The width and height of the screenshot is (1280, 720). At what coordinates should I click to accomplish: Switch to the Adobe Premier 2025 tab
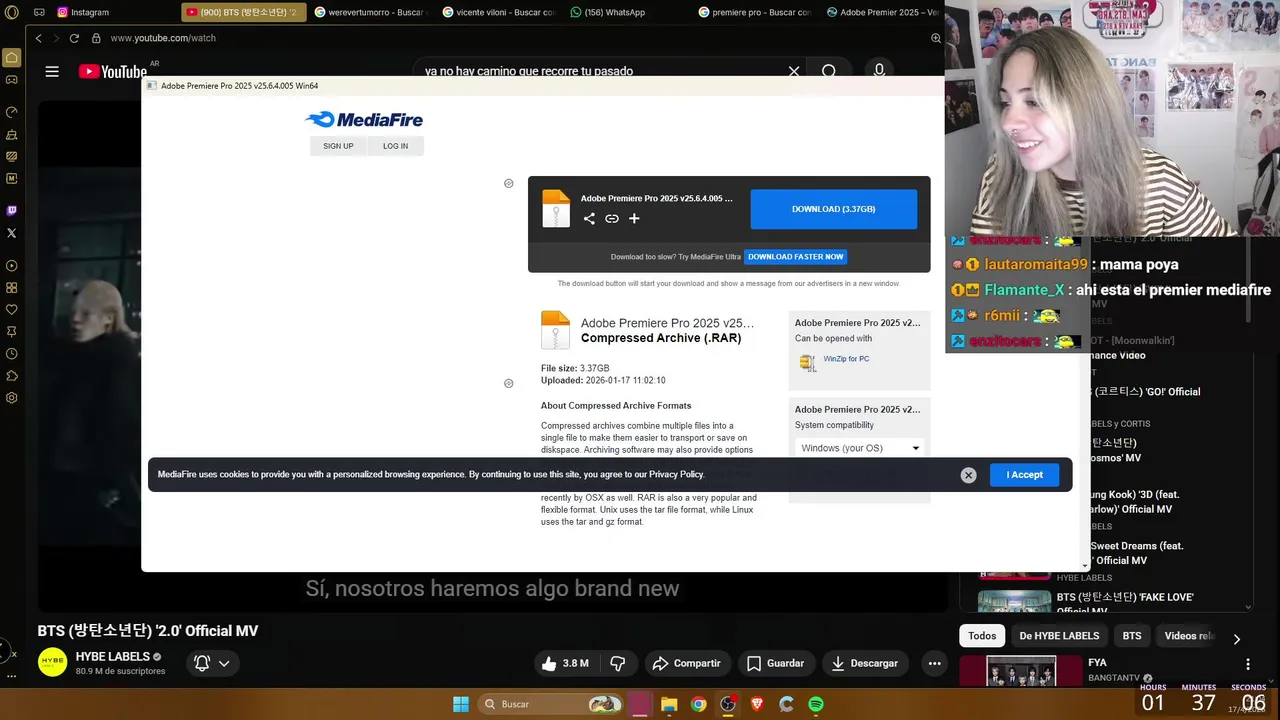[x=883, y=13]
